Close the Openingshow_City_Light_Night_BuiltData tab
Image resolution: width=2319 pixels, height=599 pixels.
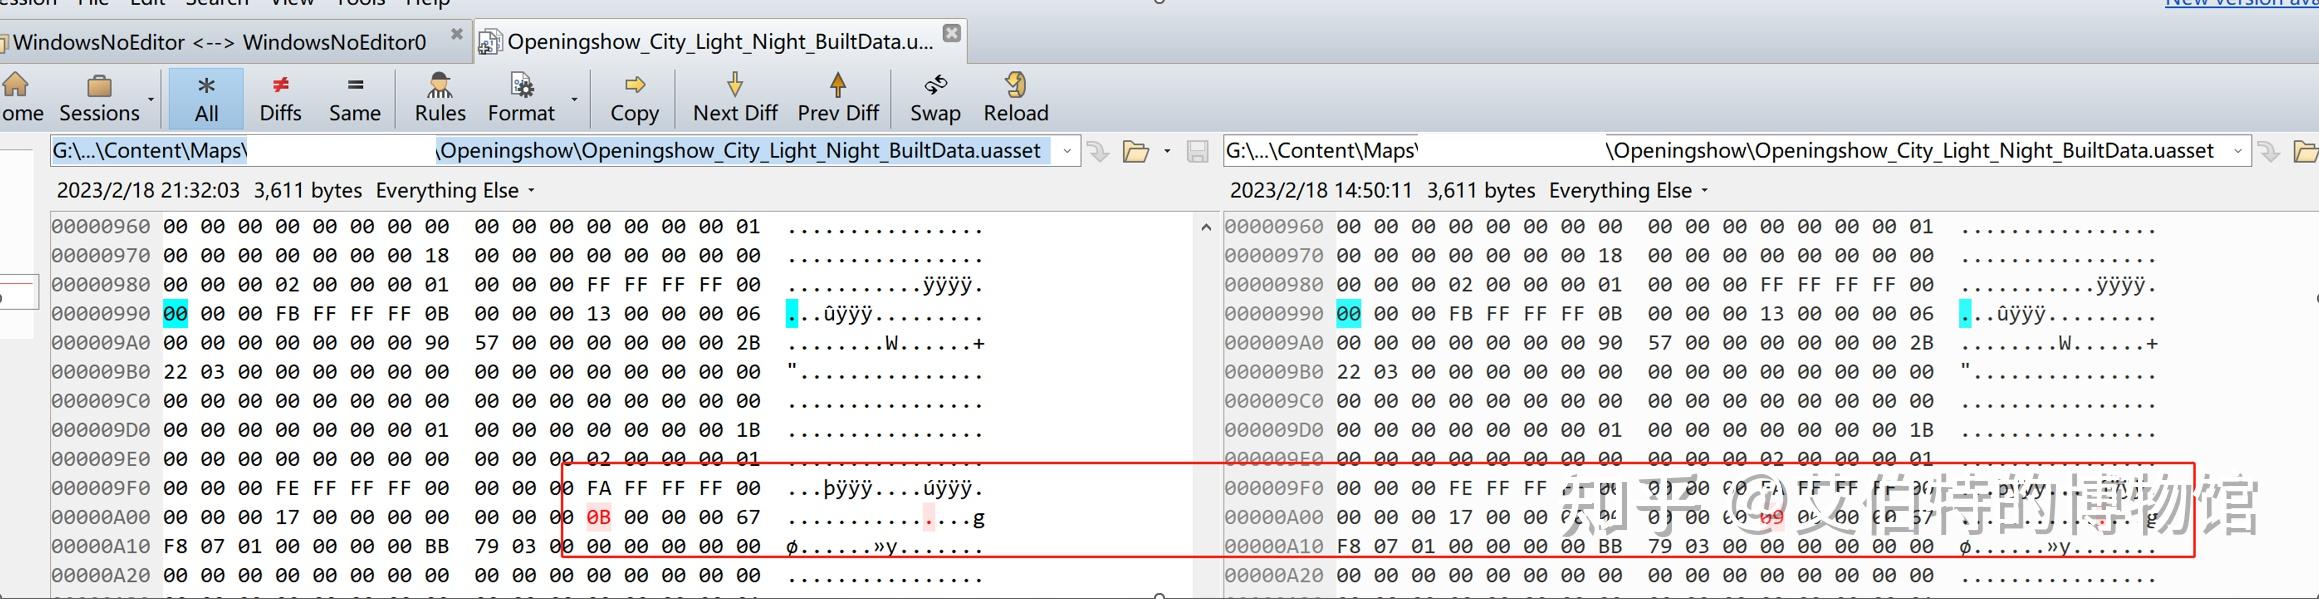(x=952, y=33)
